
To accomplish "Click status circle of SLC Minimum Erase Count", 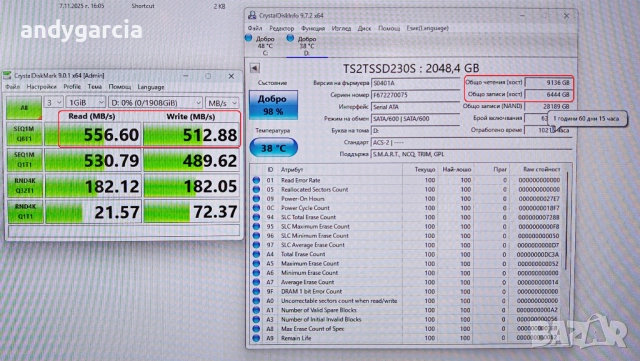I will [256, 236].
